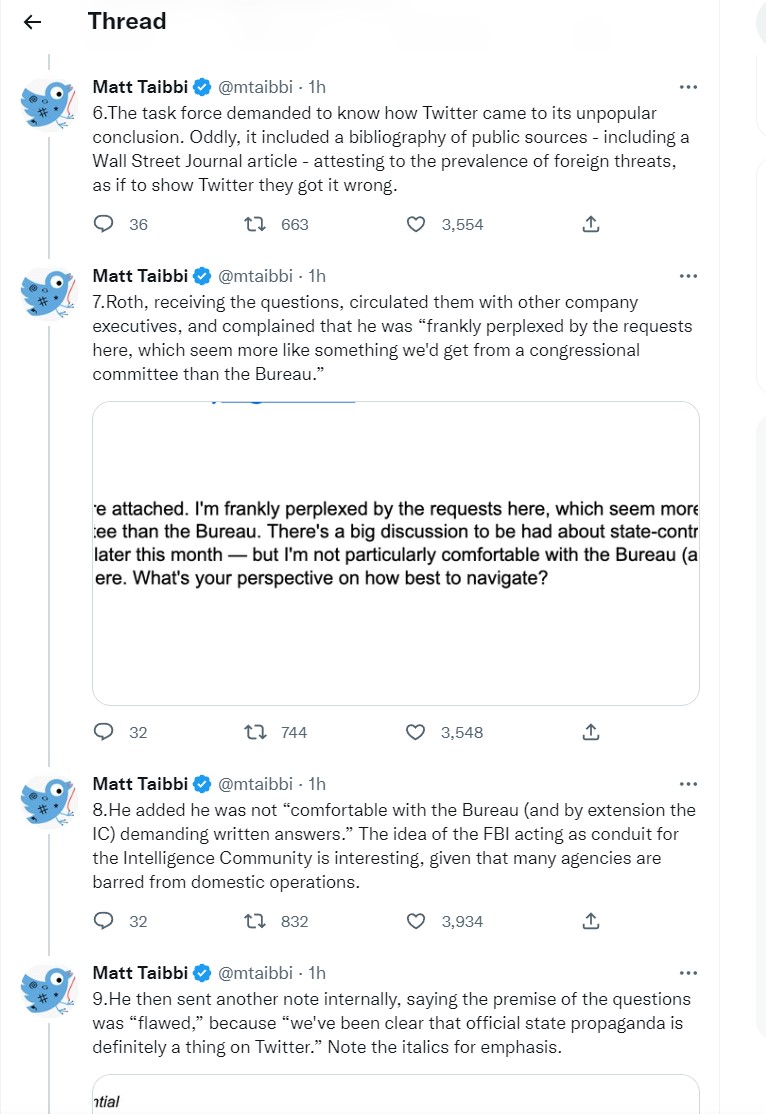Open more options menu on tweet 9
Screen dimensions: 766x1114
[688, 973]
